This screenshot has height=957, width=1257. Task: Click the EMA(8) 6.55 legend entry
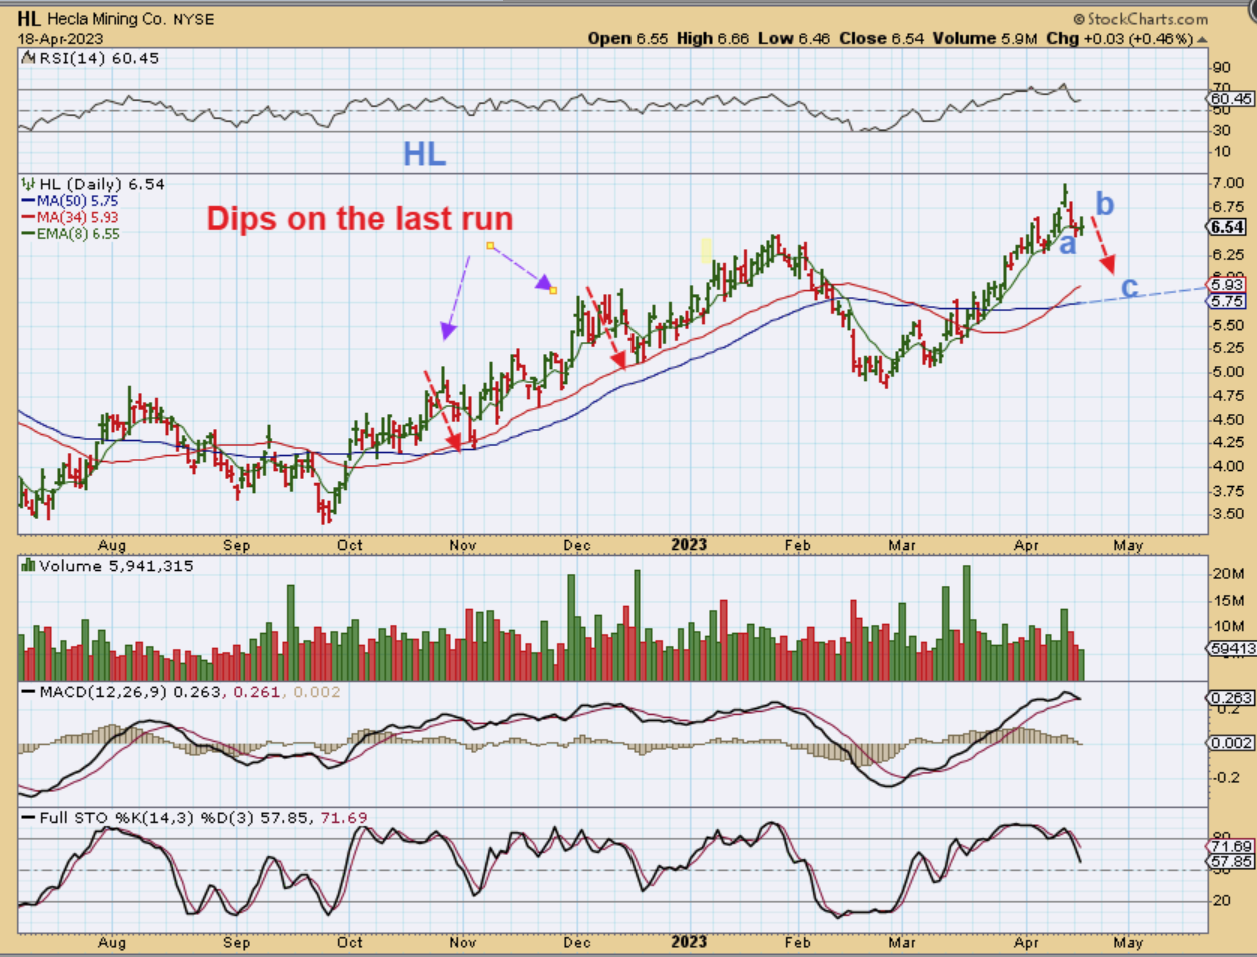(69, 233)
